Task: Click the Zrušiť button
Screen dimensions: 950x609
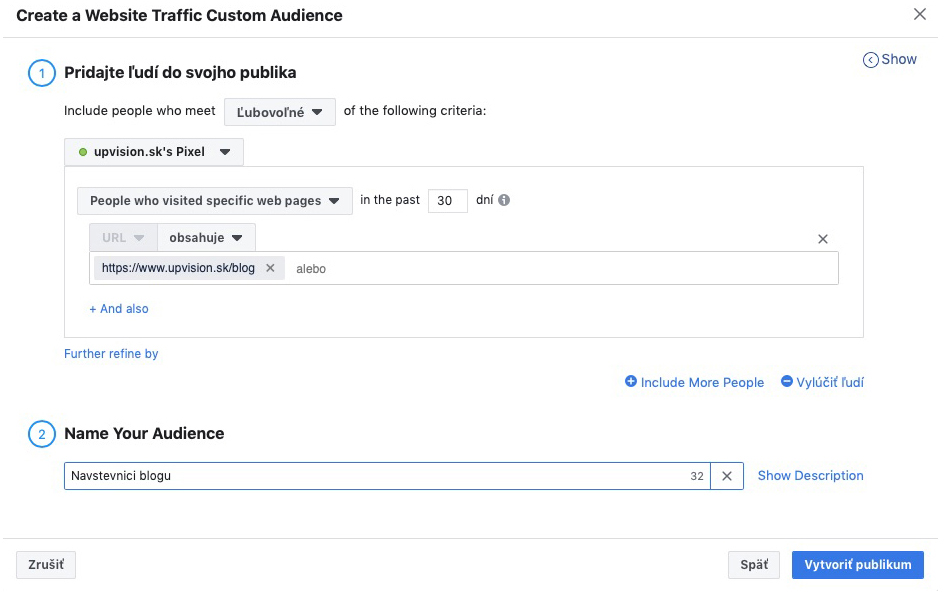Action: (x=46, y=565)
